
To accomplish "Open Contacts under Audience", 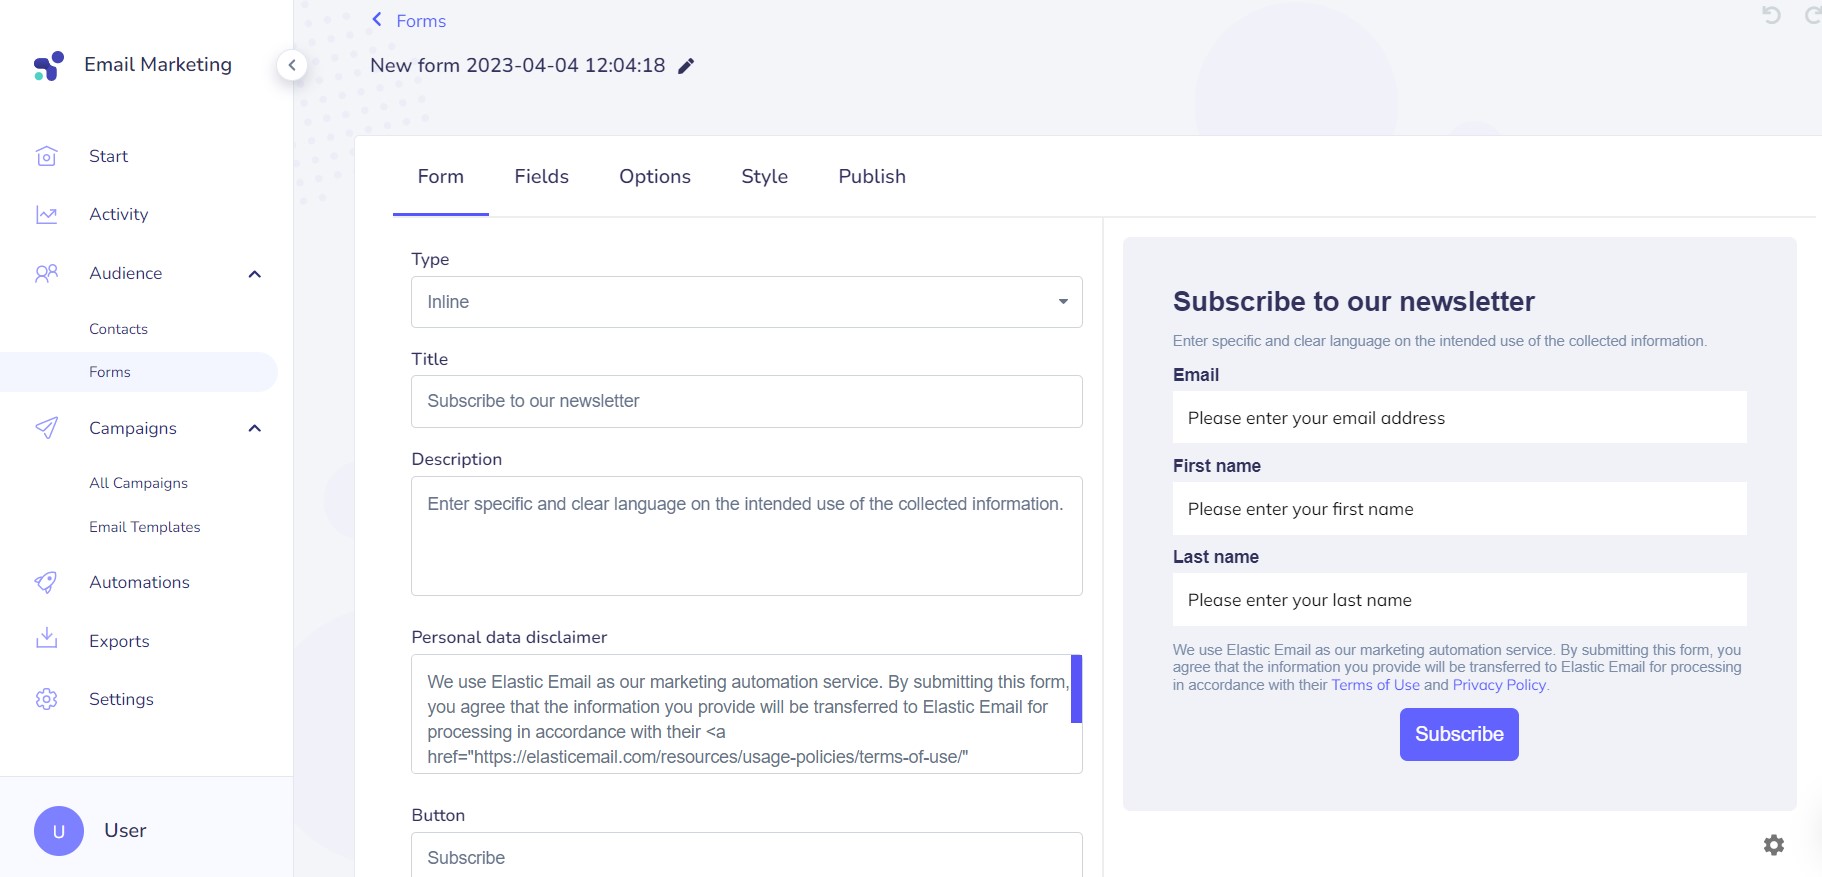I will tap(118, 329).
